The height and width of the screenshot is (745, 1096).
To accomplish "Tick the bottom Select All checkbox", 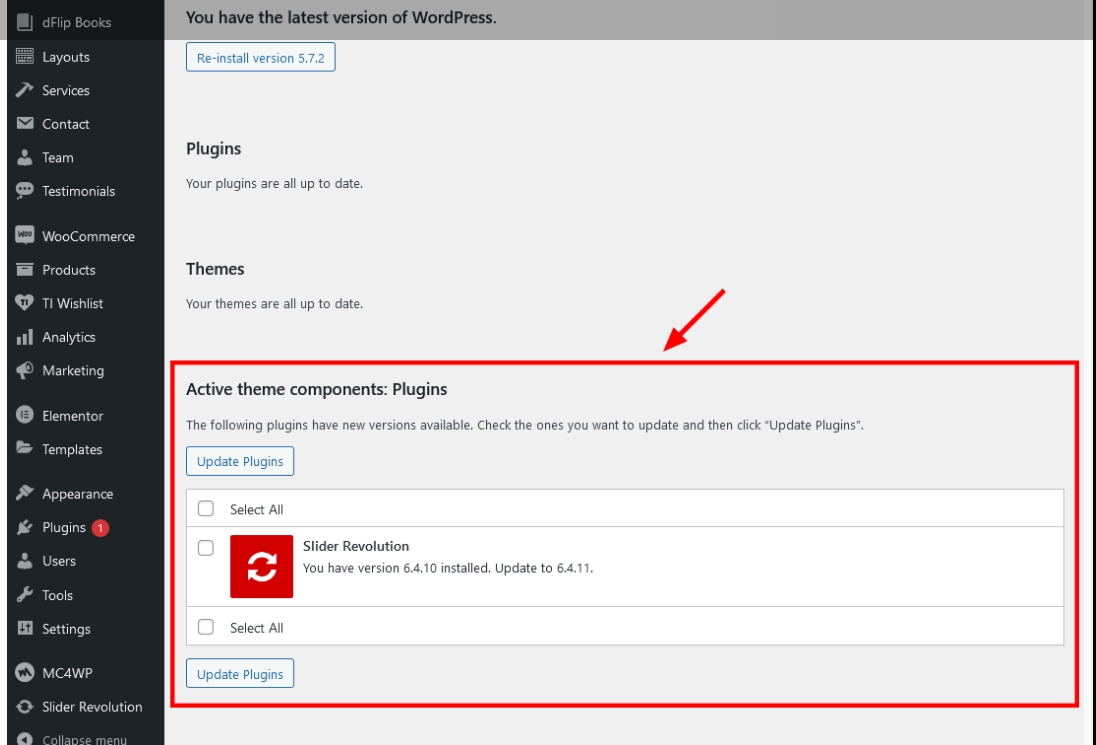I will click(x=206, y=626).
